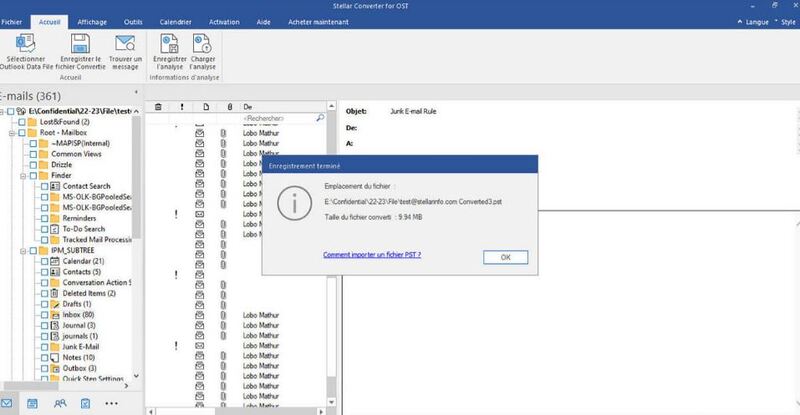
Task: Open the Langue dropdown
Action: [x=753, y=22]
